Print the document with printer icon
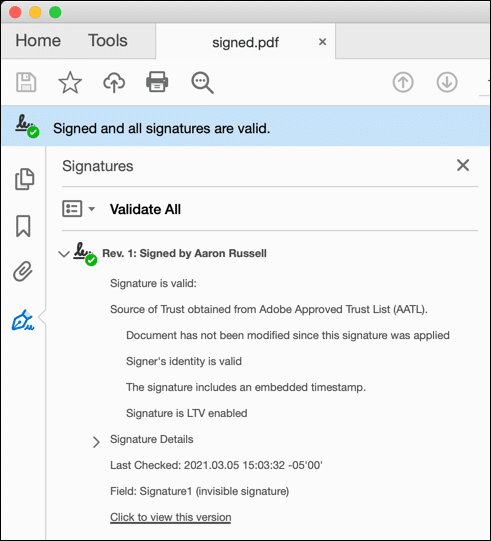Image resolution: width=491 pixels, height=541 pixels. (x=157, y=82)
